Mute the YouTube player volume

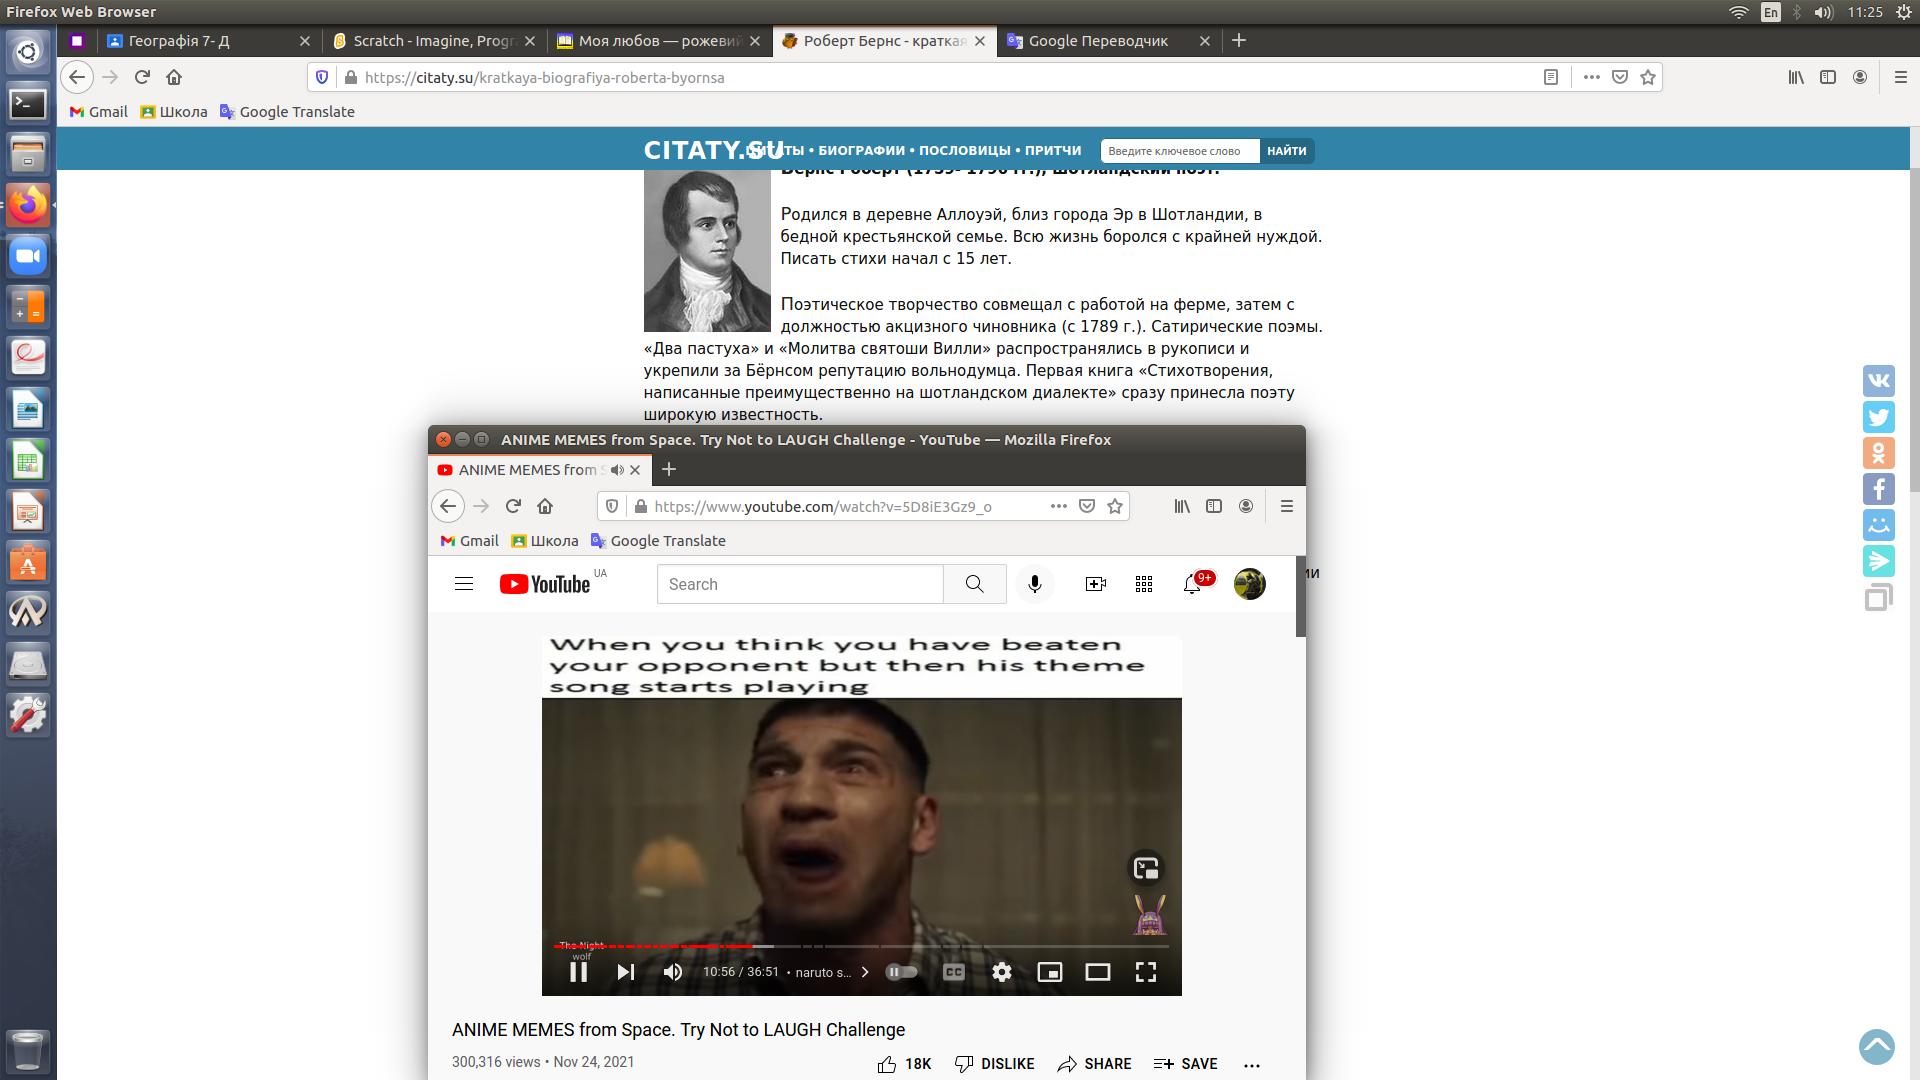pyautogui.click(x=673, y=972)
